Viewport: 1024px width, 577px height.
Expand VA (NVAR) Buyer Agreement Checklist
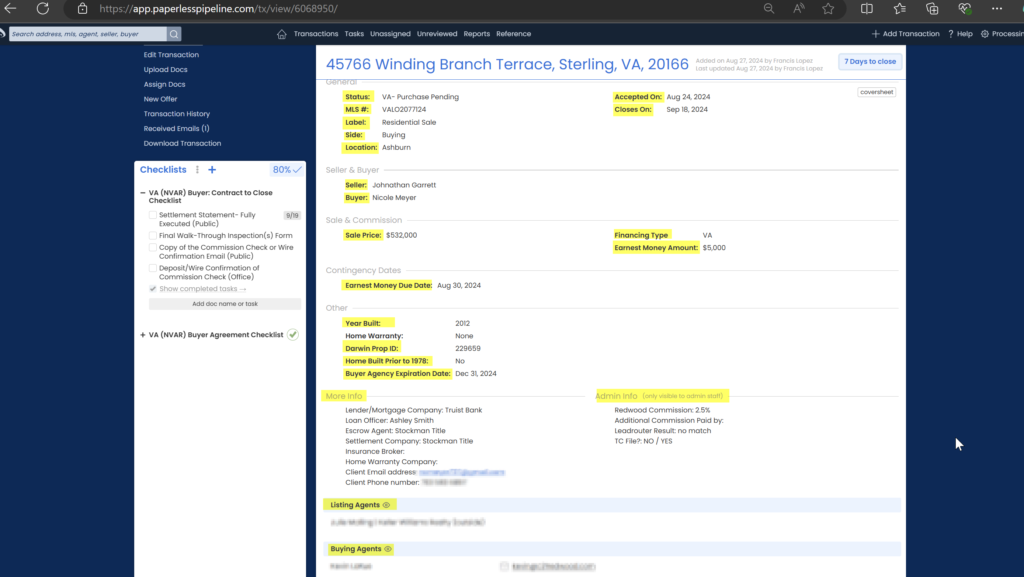[143, 335]
